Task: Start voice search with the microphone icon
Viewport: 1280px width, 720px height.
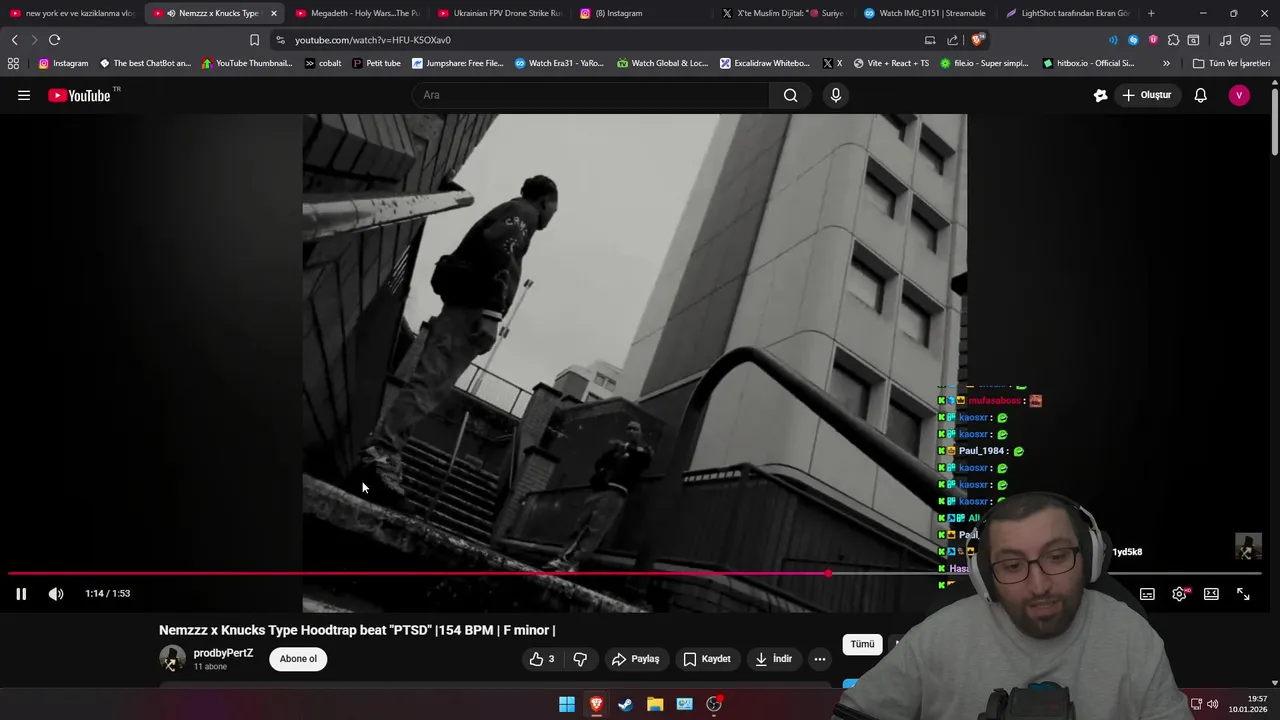Action: (836, 95)
